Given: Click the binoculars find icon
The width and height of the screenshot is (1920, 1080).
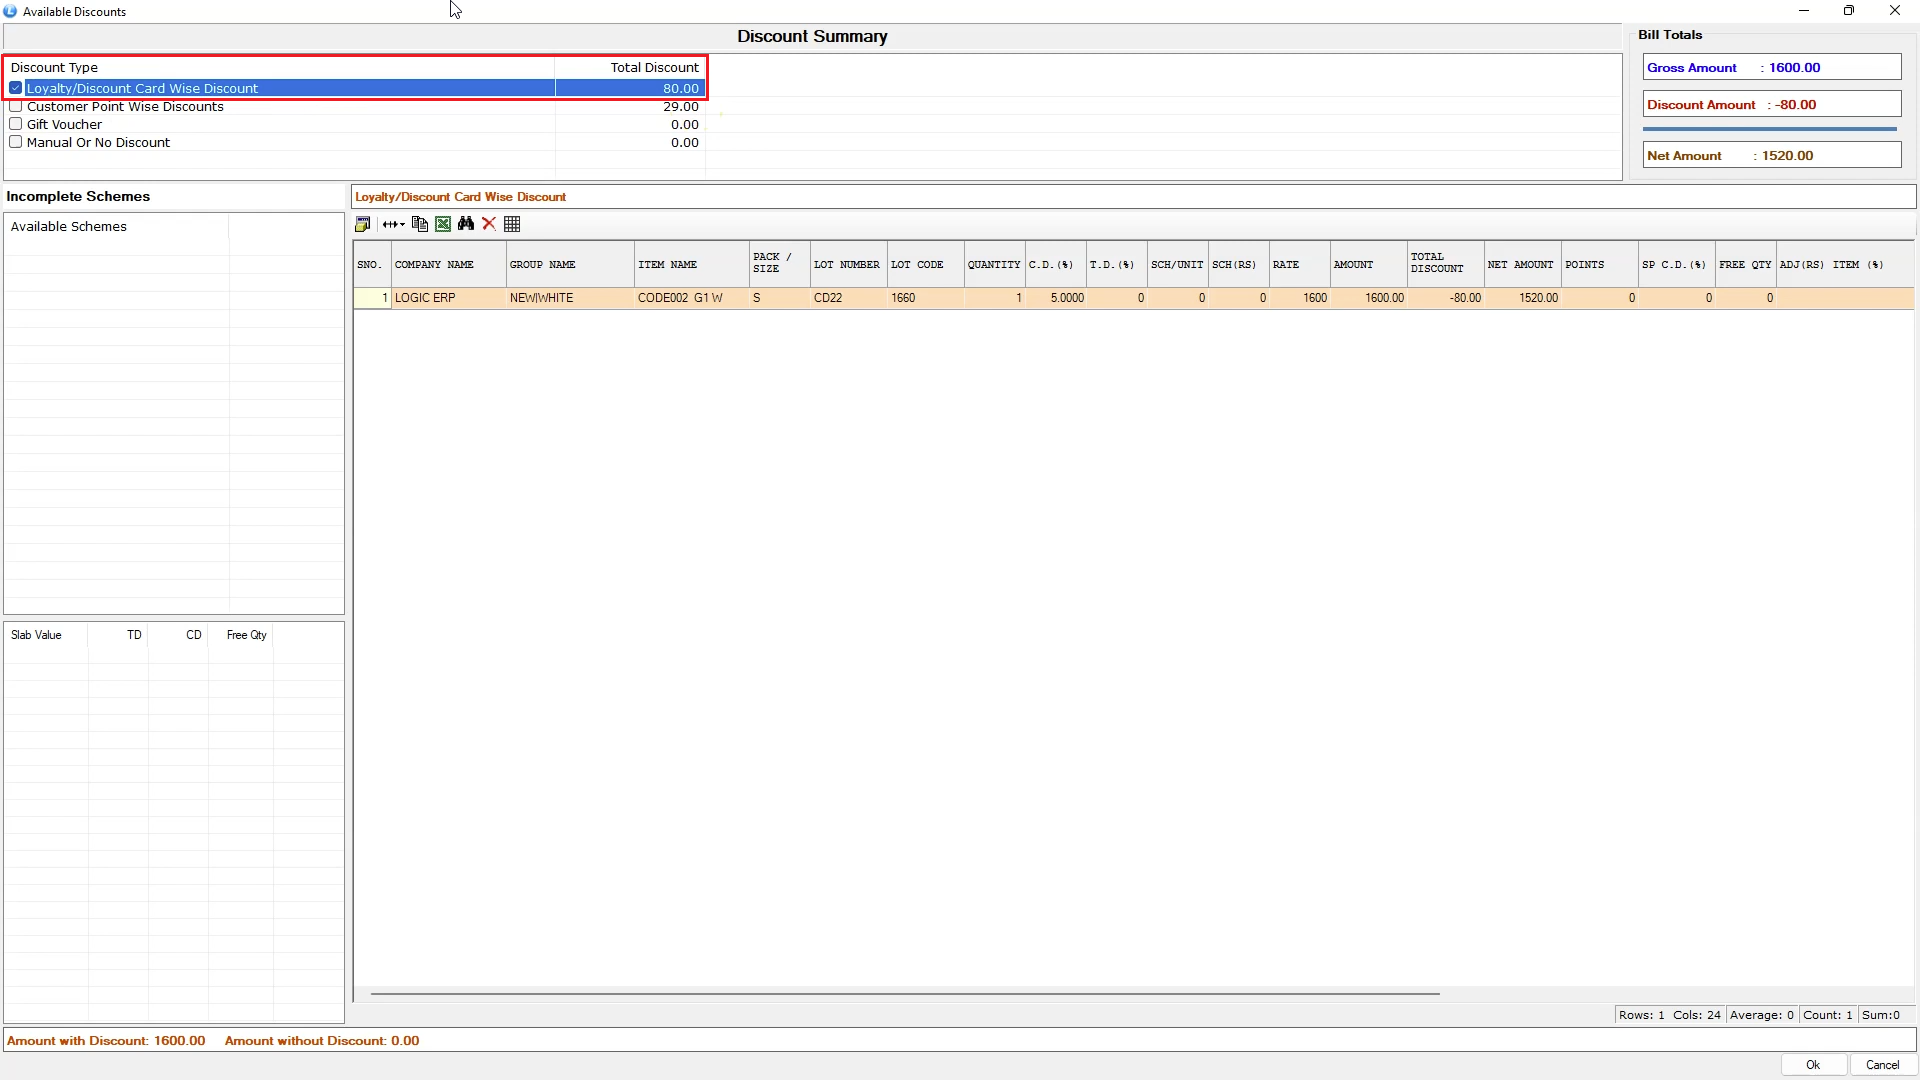Looking at the screenshot, I should coord(466,224).
